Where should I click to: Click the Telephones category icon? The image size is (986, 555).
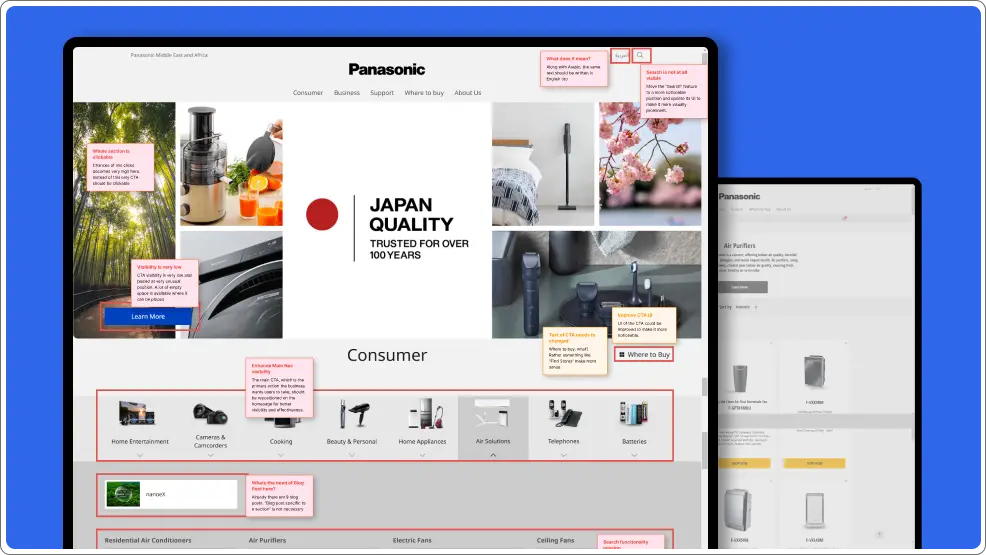tap(563, 413)
